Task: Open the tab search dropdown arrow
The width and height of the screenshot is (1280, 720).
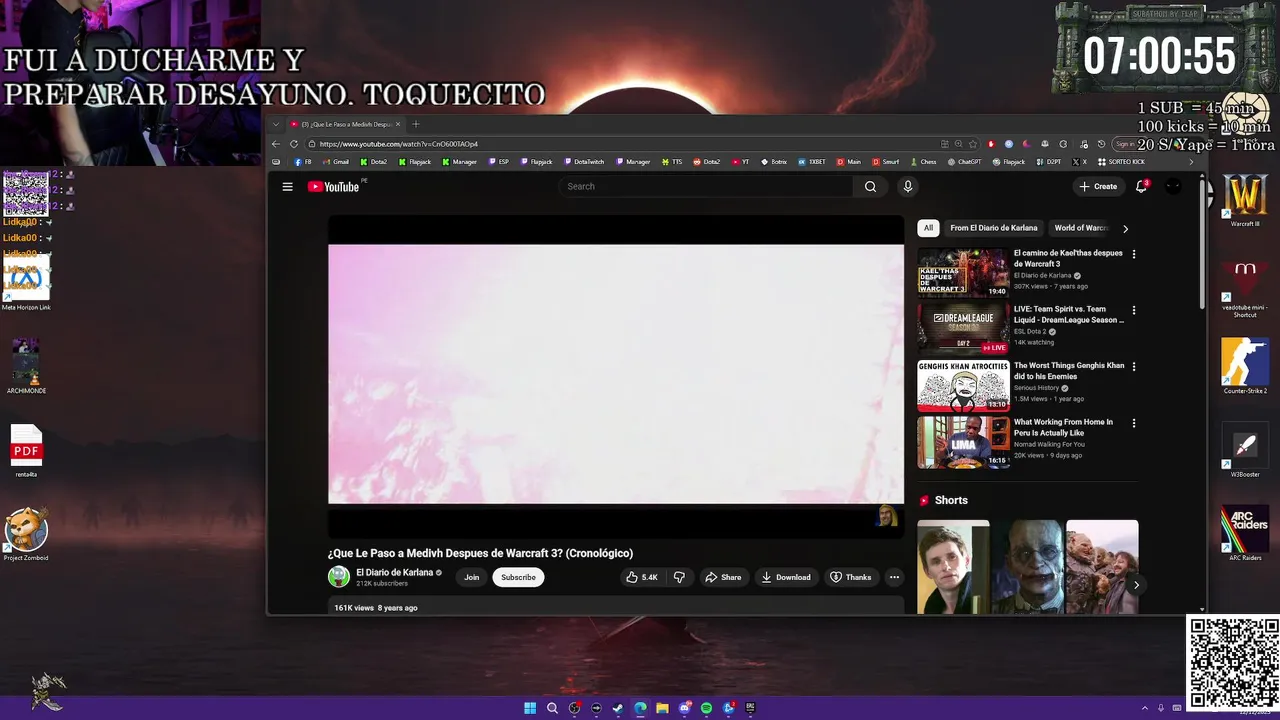Action: pyautogui.click(x=276, y=124)
